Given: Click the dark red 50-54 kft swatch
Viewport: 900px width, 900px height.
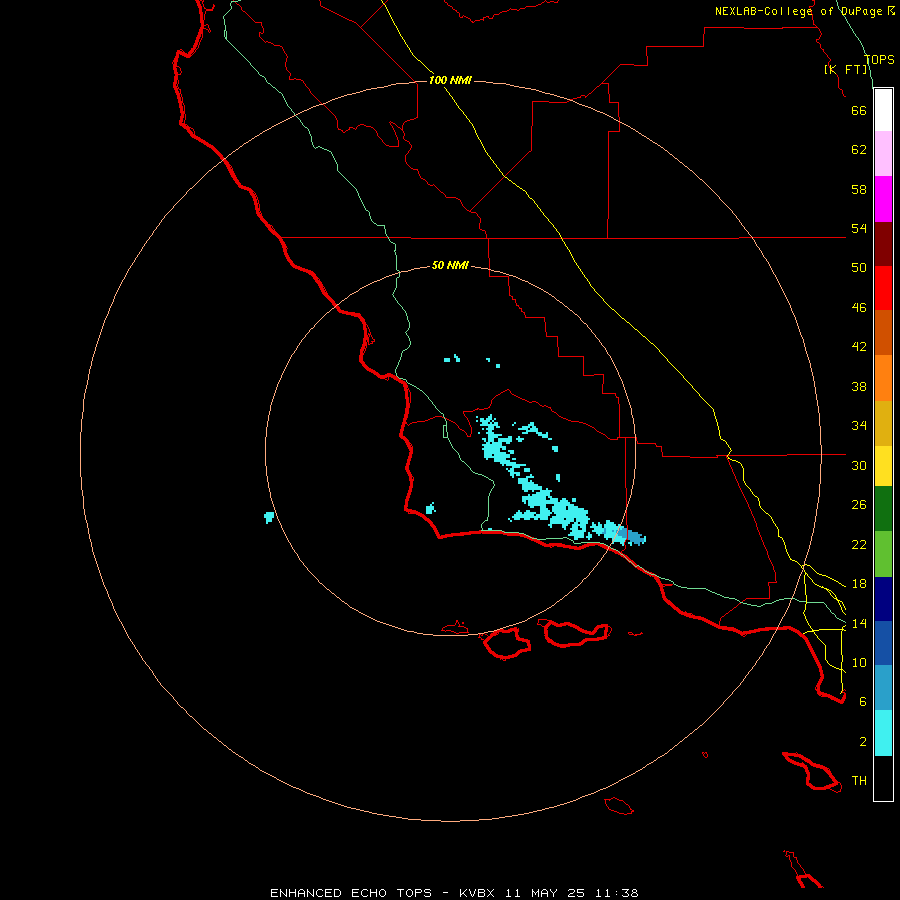Looking at the screenshot, I should coord(883,244).
